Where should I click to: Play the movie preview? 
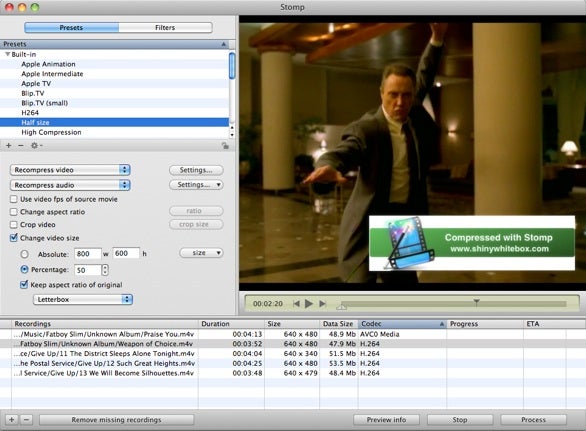pos(309,304)
